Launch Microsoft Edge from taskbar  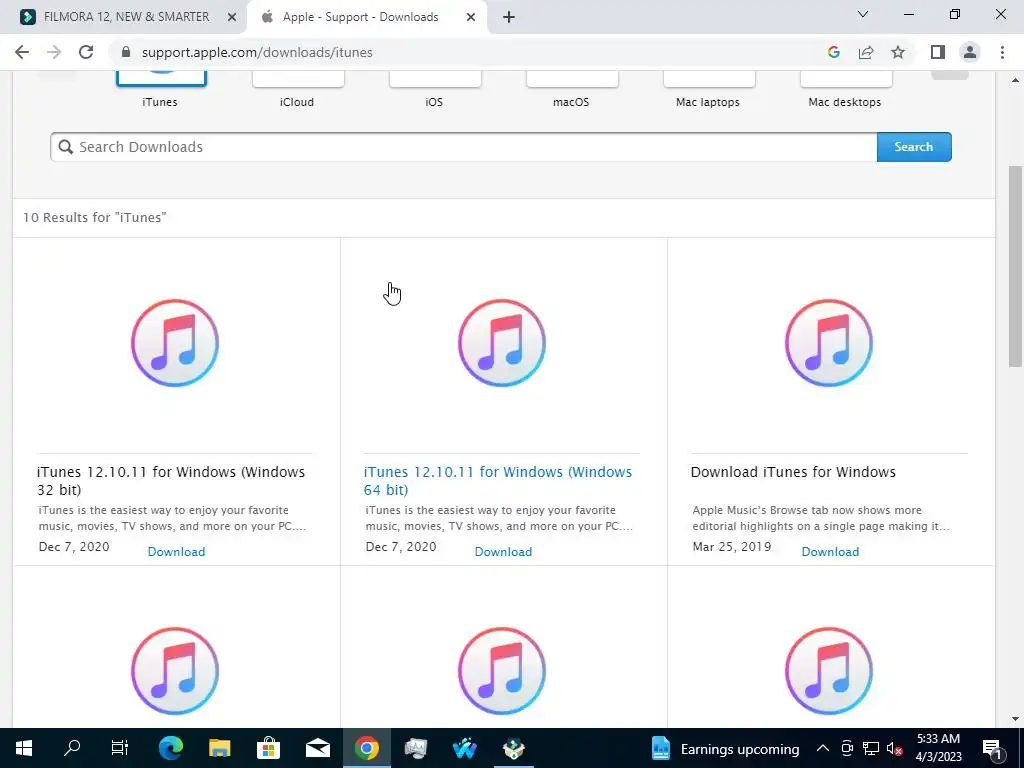170,748
